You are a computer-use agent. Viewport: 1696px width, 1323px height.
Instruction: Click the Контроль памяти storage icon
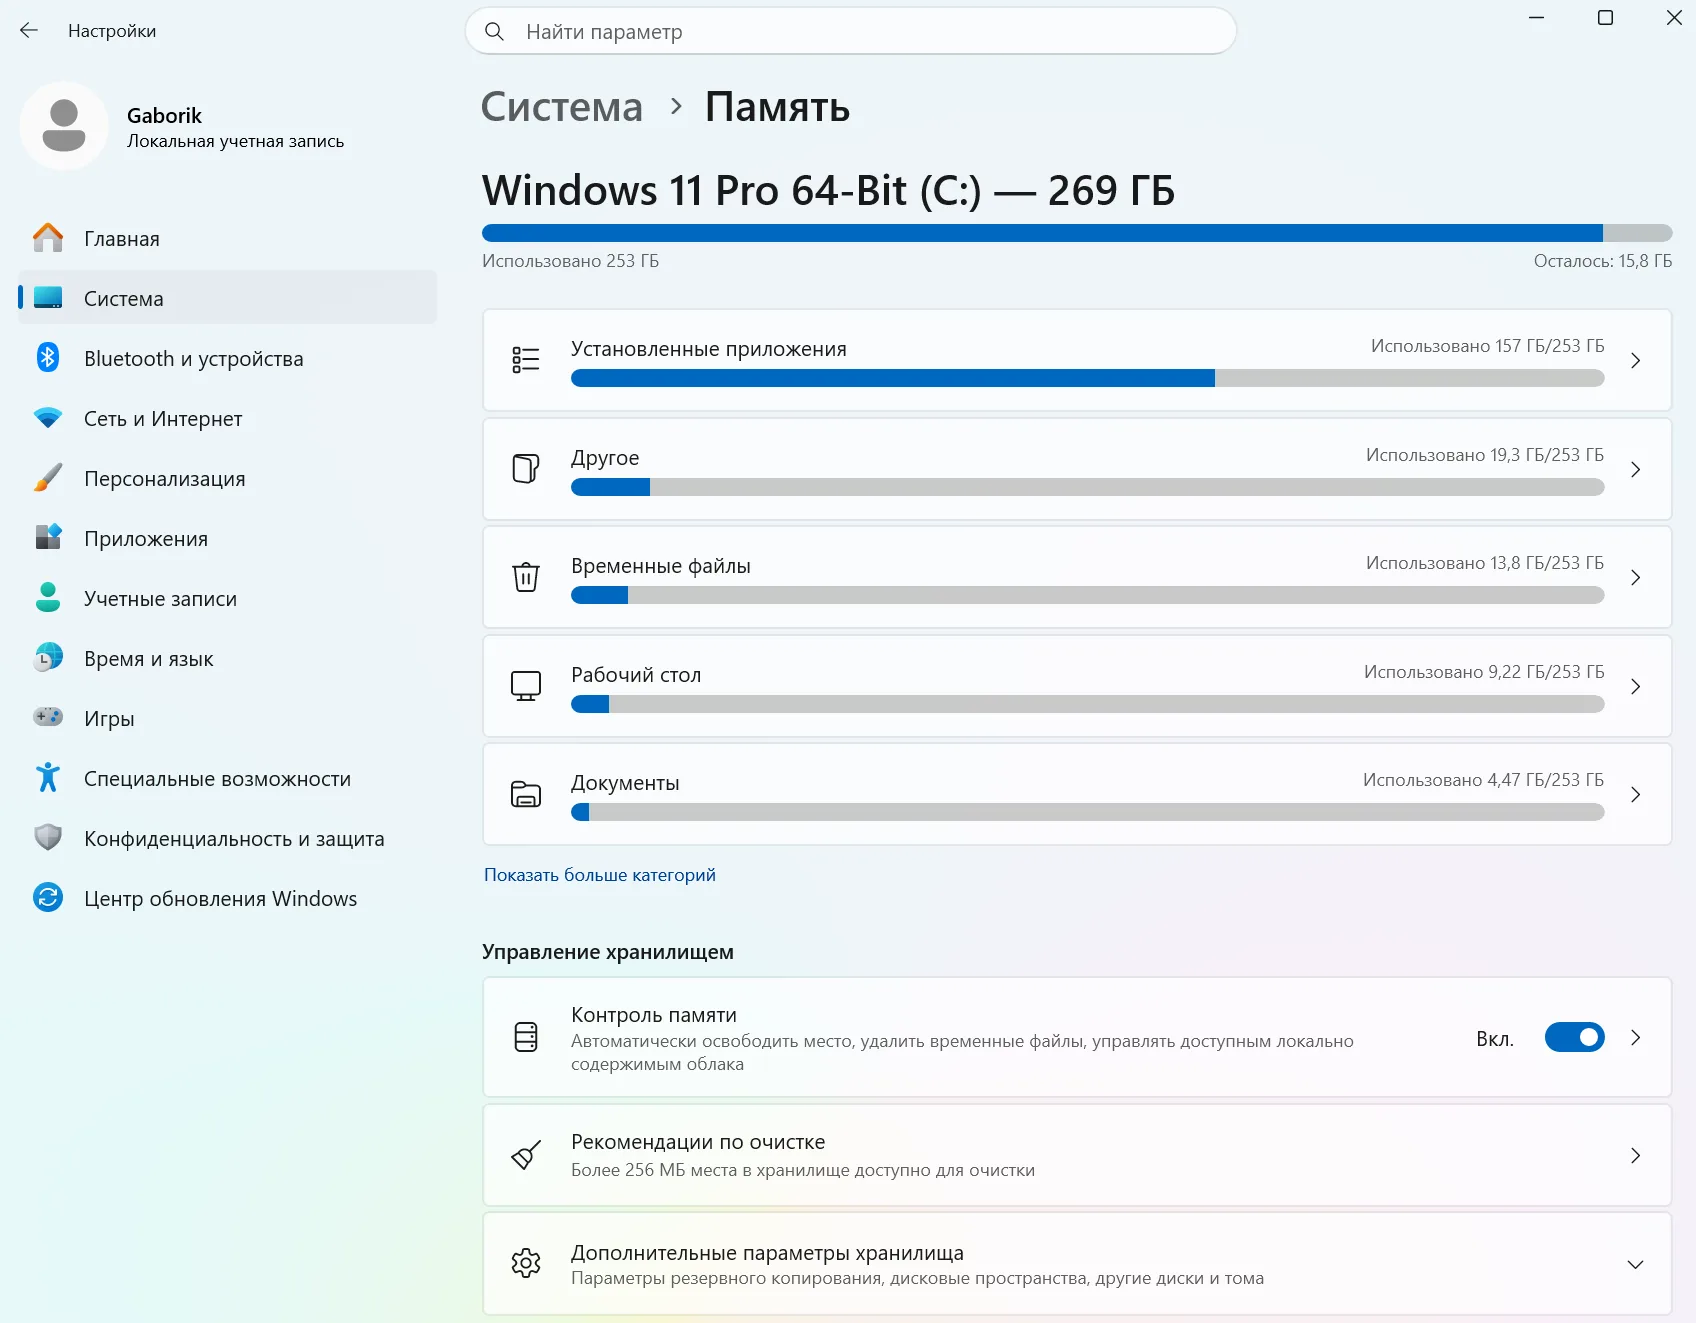[526, 1037]
